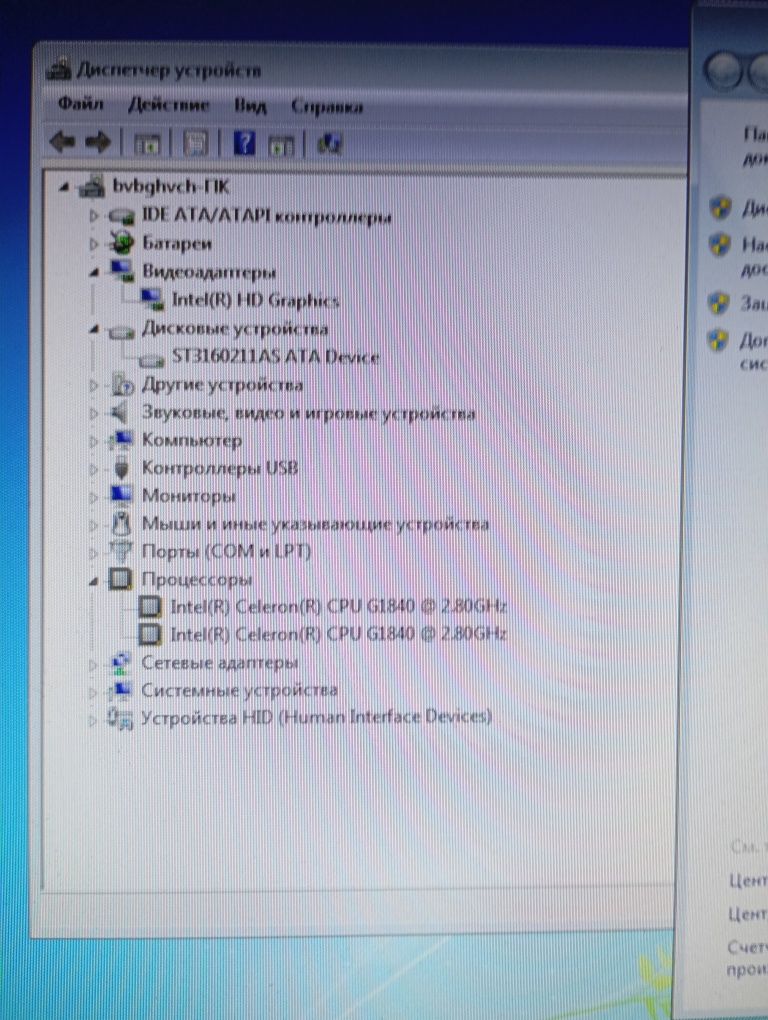The width and height of the screenshot is (768, 1020).
Task: Collapse the Процессоры node
Action: (x=95, y=580)
